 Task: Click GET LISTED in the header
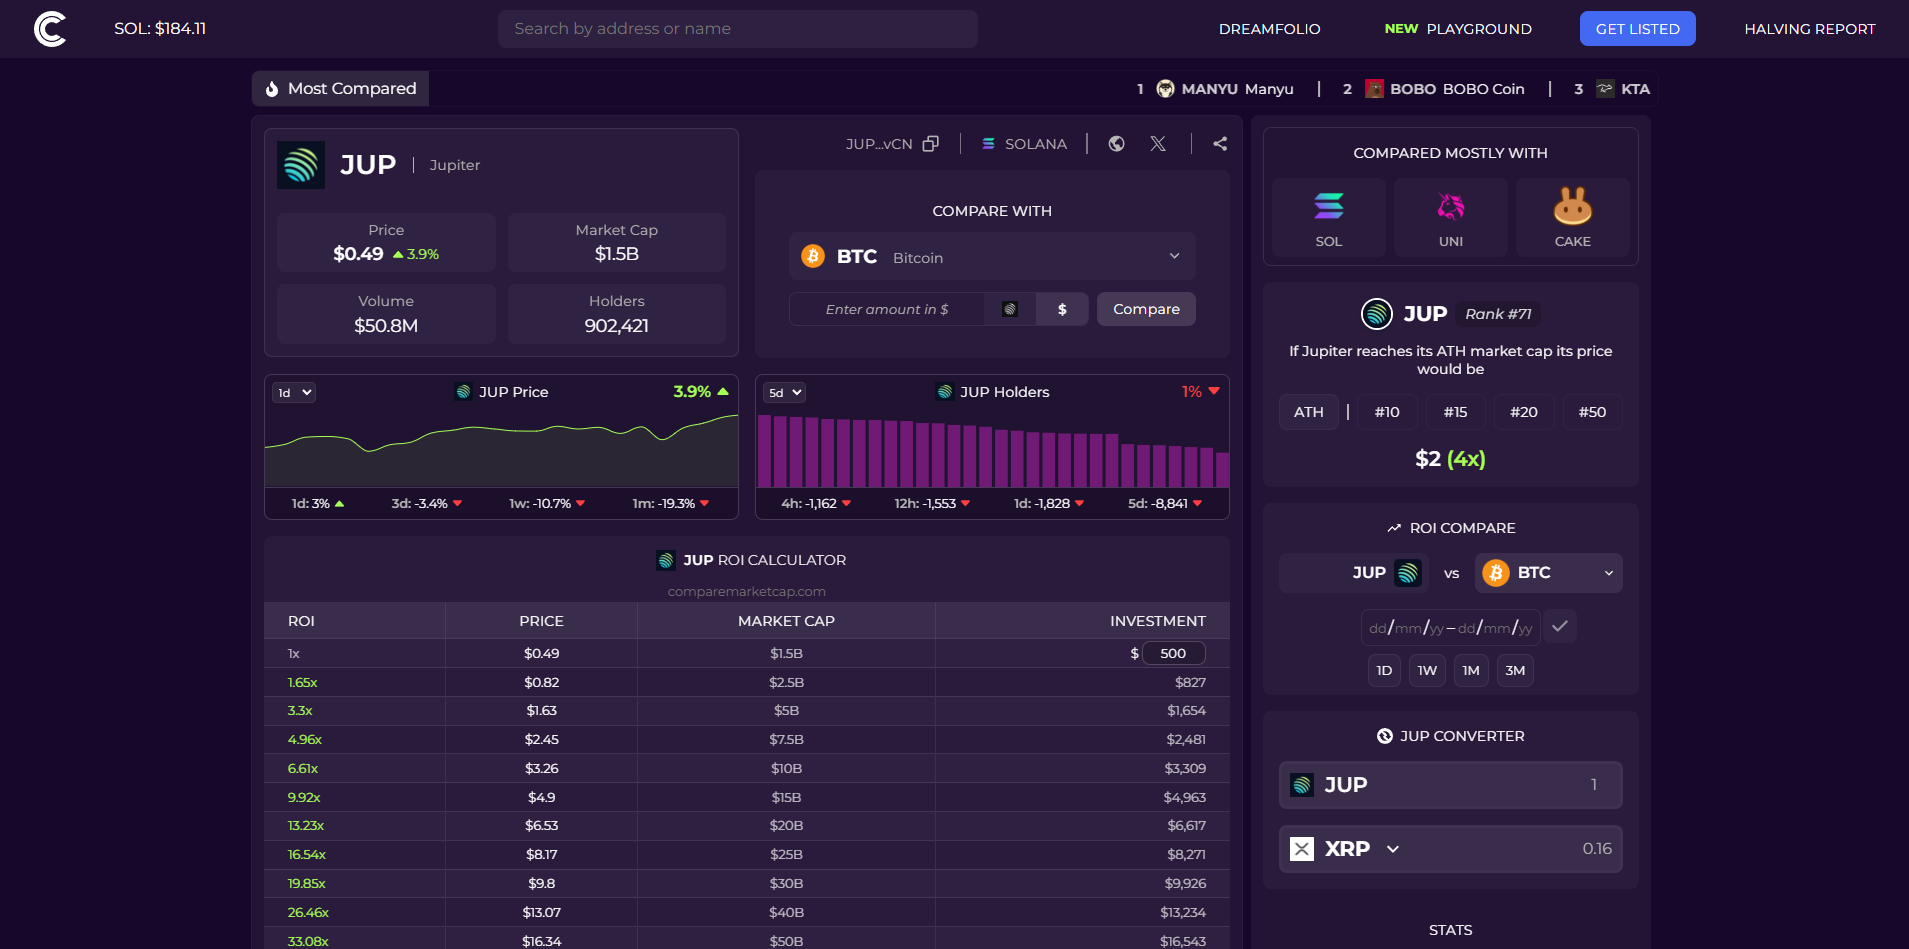tap(1637, 28)
